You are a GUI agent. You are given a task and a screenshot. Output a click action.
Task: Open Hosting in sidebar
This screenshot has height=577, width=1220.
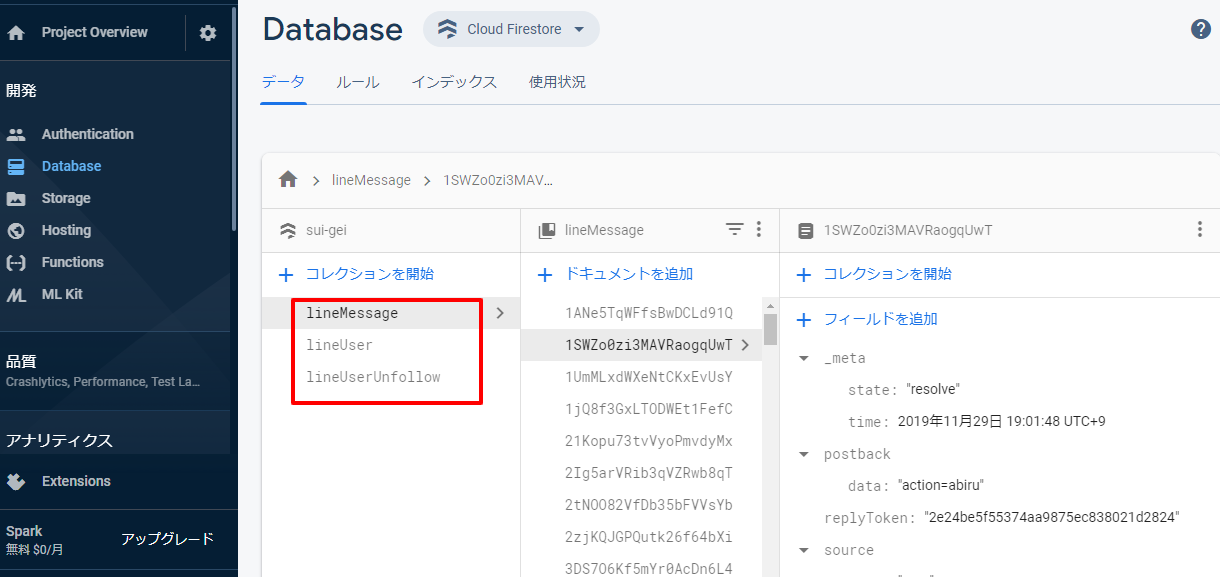click(x=66, y=230)
